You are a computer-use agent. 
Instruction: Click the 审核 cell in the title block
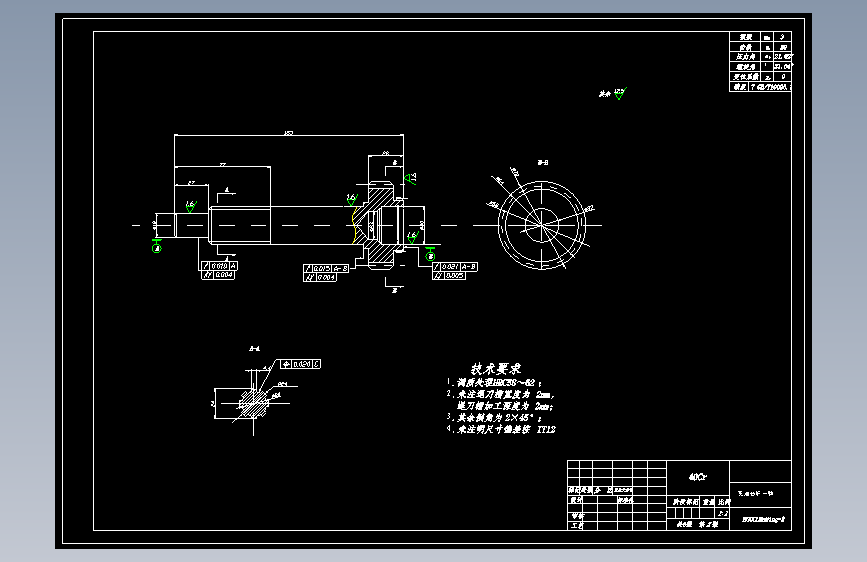click(x=577, y=516)
